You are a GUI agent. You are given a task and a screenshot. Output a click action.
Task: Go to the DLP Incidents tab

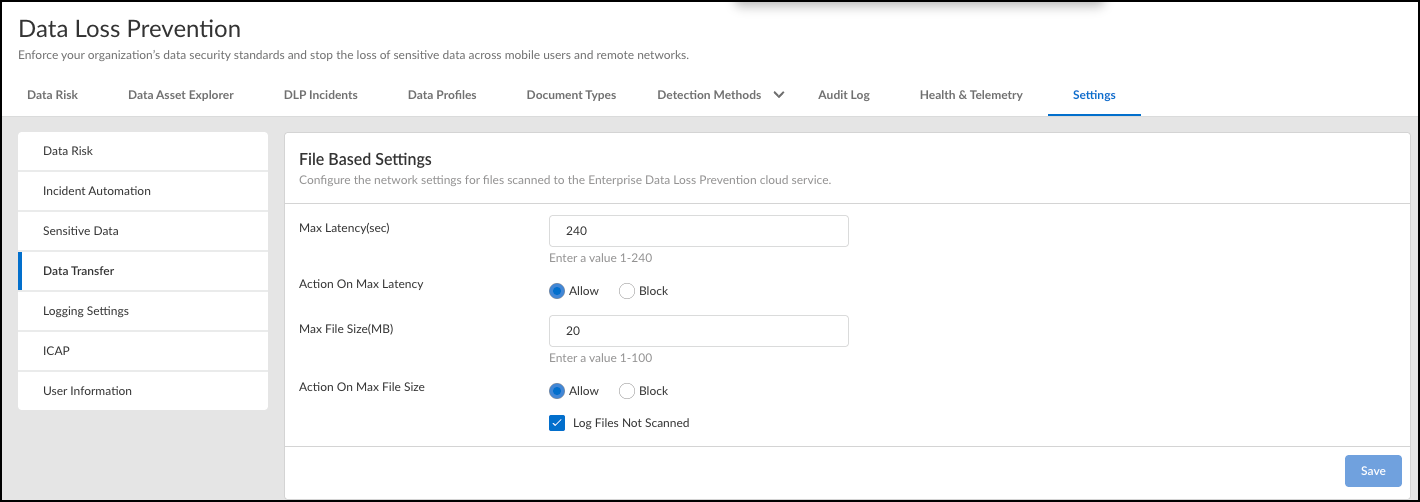click(320, 95)
